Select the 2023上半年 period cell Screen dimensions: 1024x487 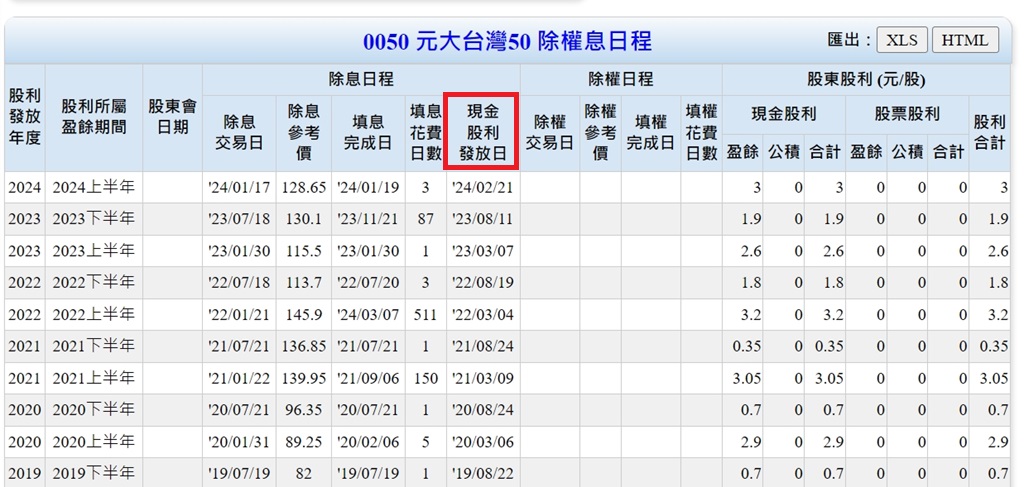click(x=94, y=251)
